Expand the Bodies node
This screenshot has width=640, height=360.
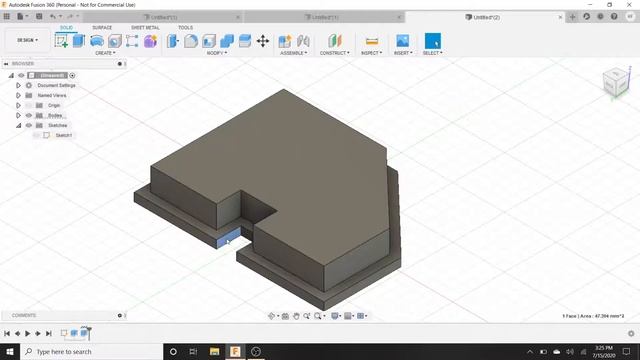(18, 116)
